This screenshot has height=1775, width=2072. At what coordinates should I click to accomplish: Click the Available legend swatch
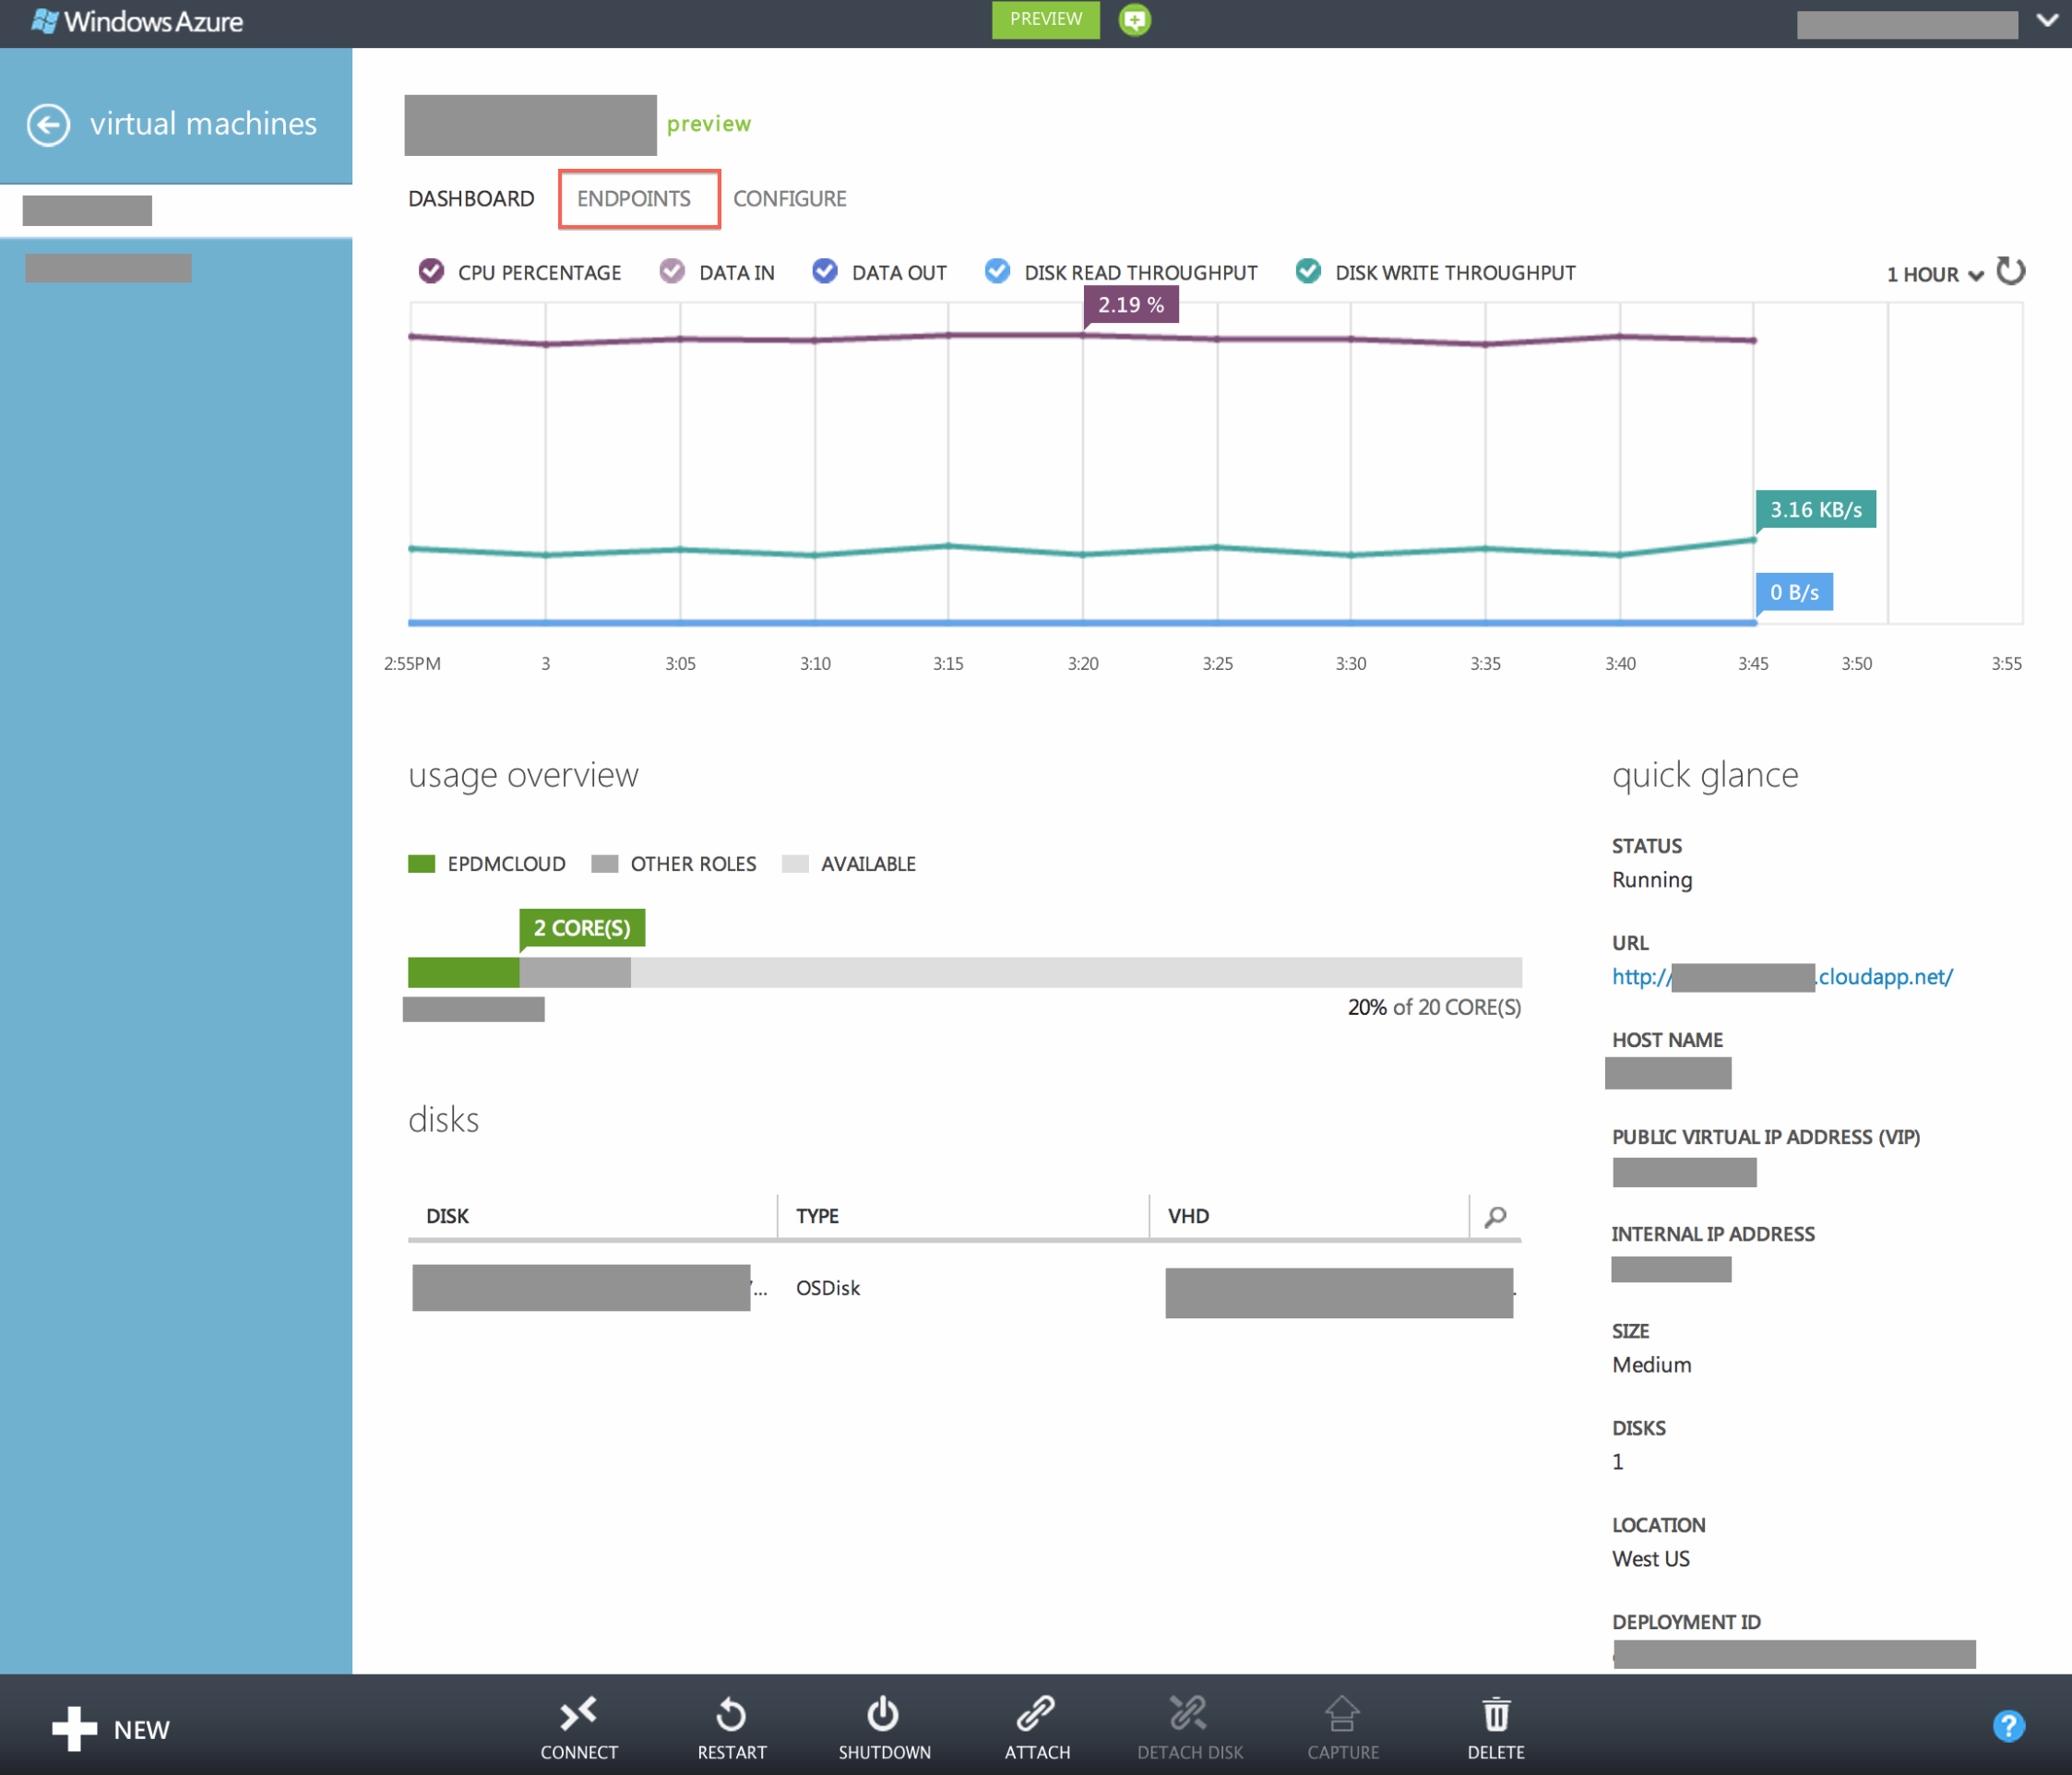pyautogui.click(x=795, y=864)
